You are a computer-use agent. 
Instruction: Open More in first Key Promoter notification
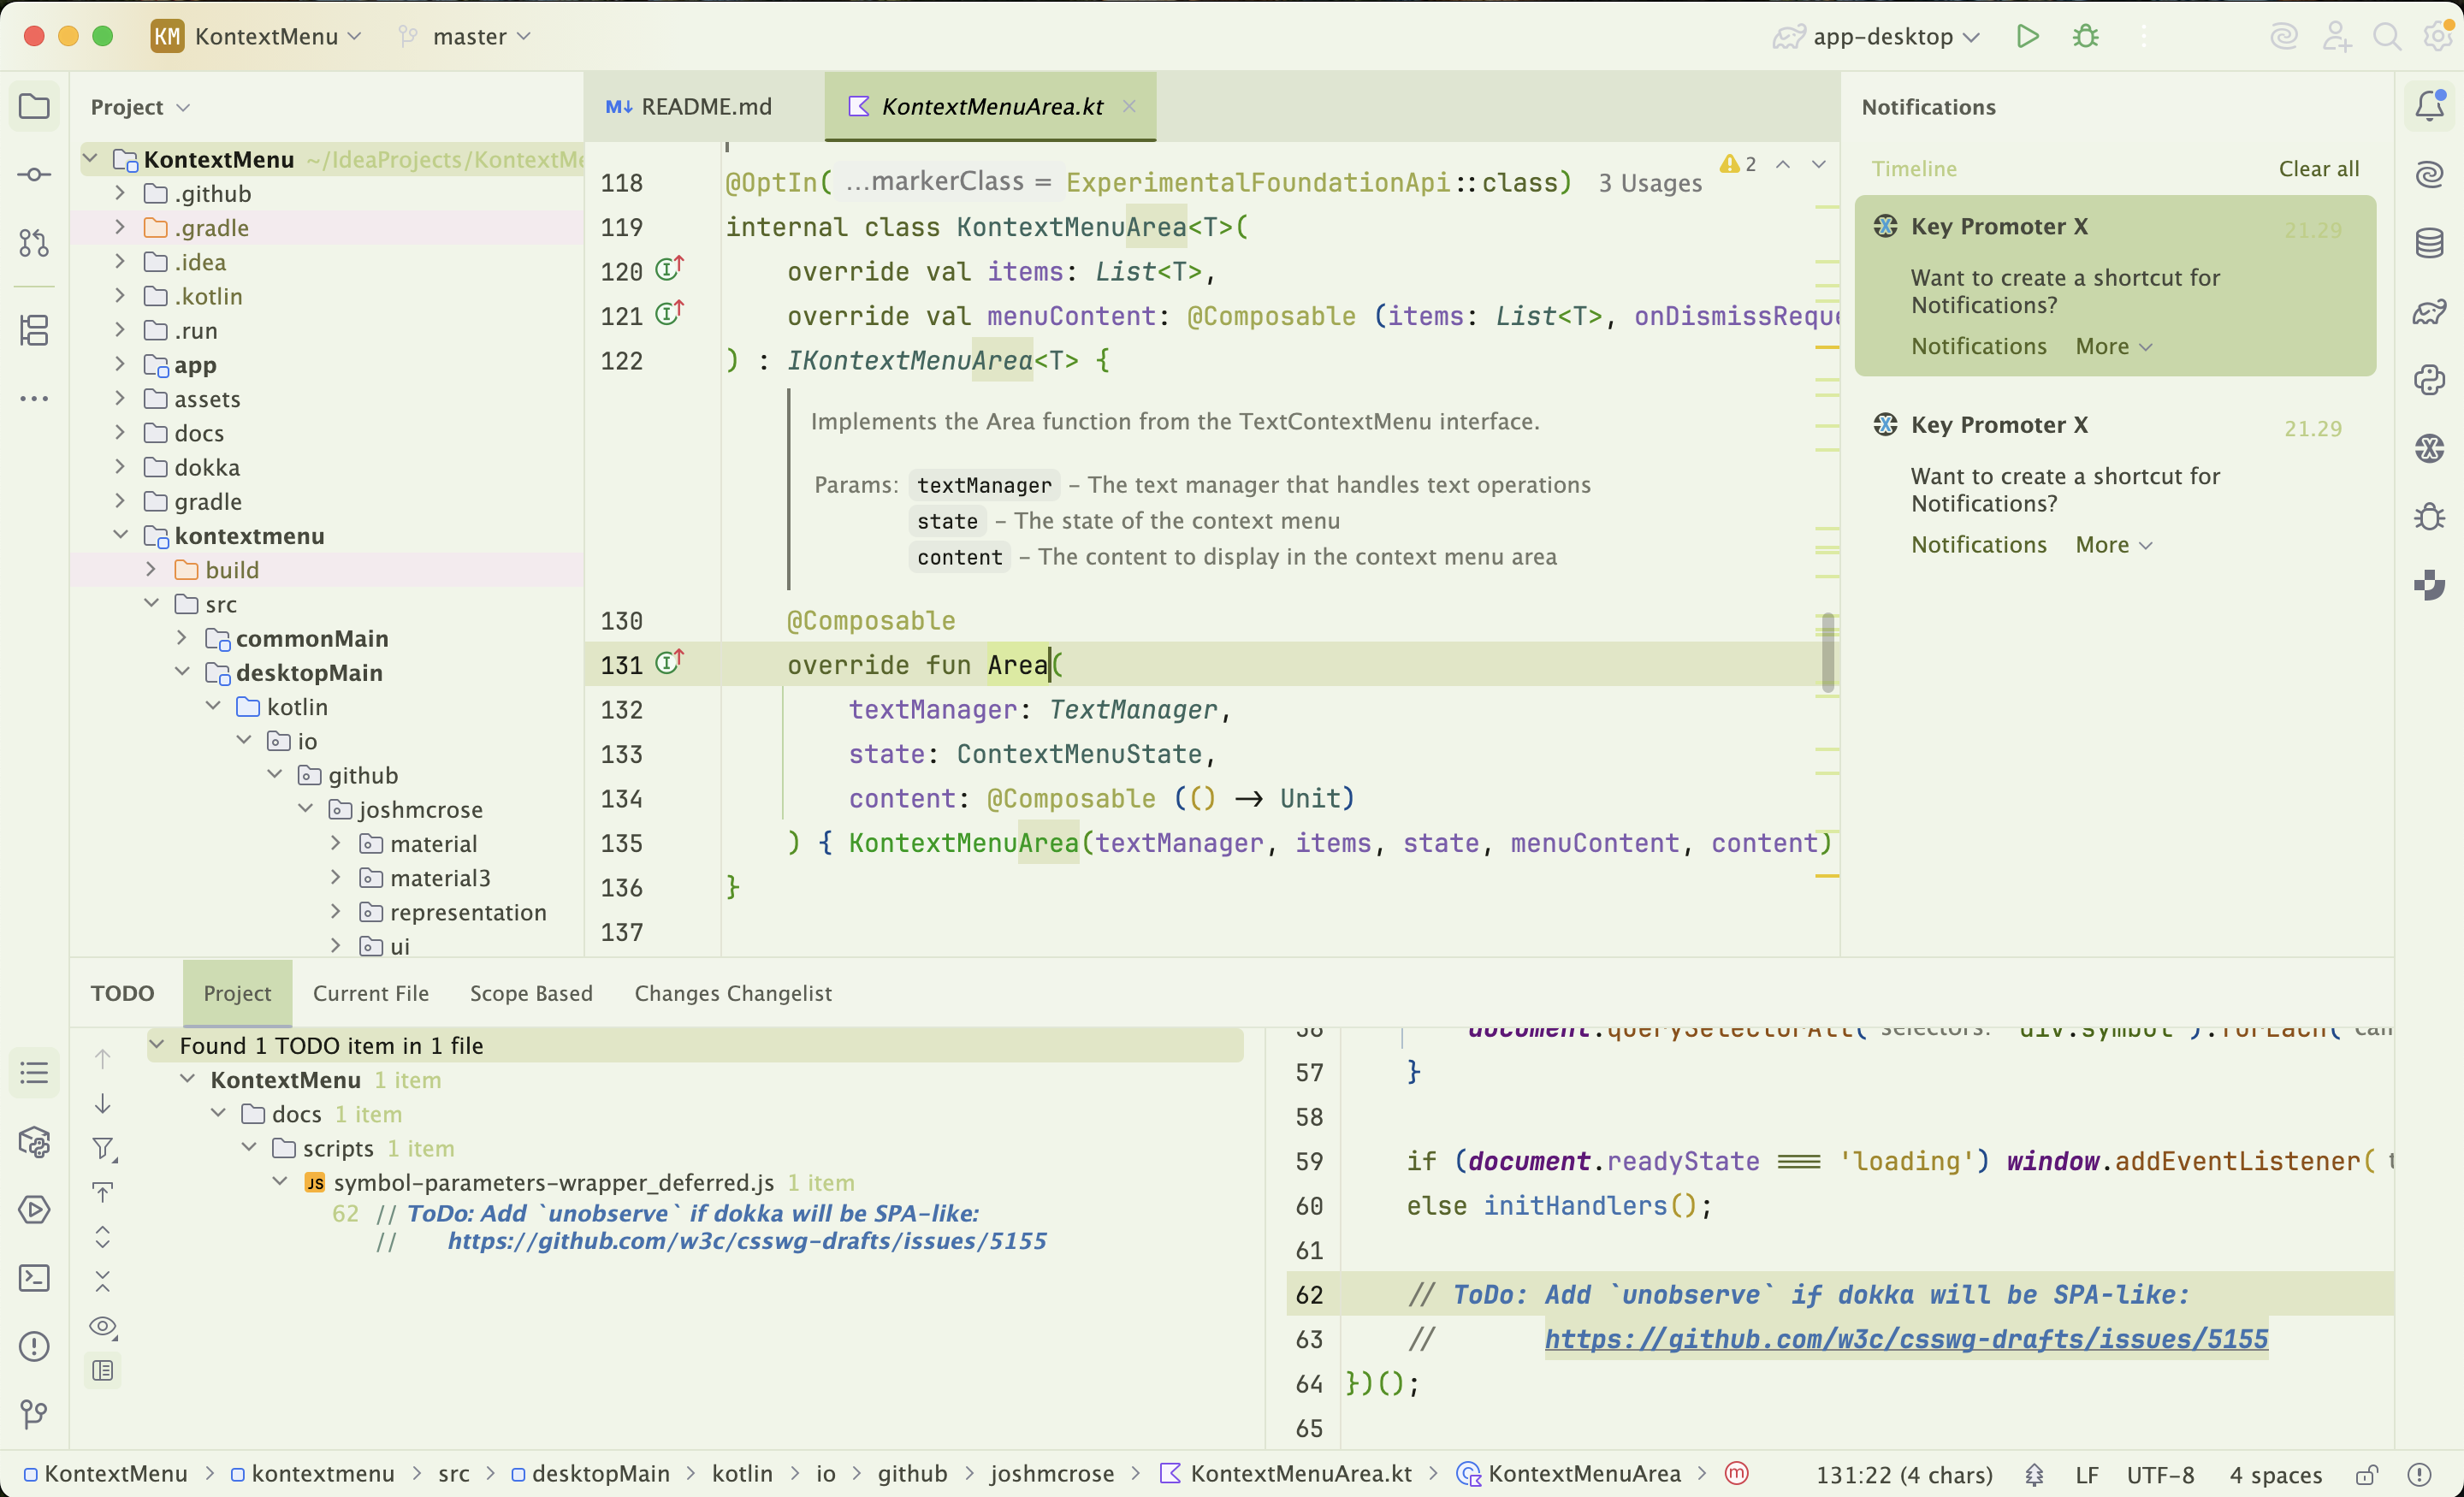click(x=2113, y=346)
